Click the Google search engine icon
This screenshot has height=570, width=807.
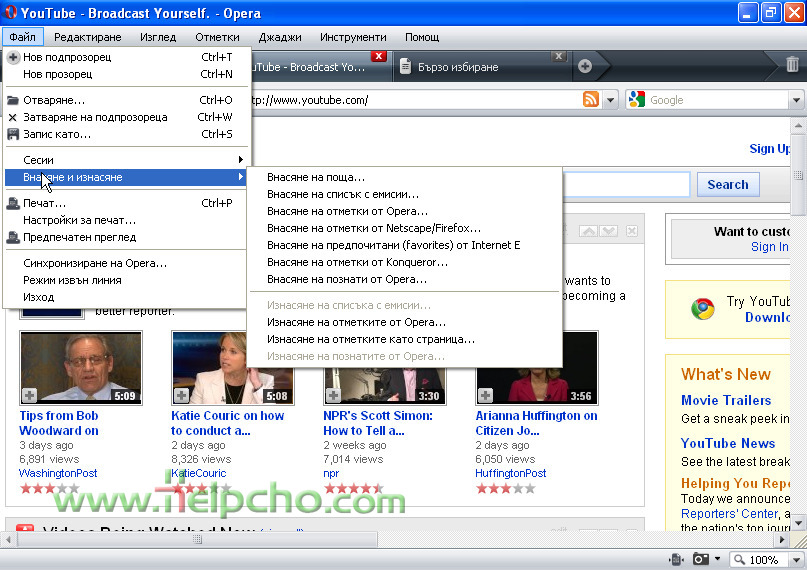click(637, 100)
